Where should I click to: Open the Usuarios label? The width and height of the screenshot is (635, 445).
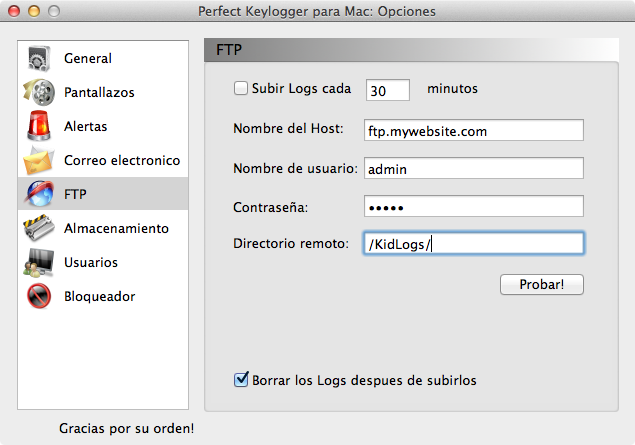point(91,262)
